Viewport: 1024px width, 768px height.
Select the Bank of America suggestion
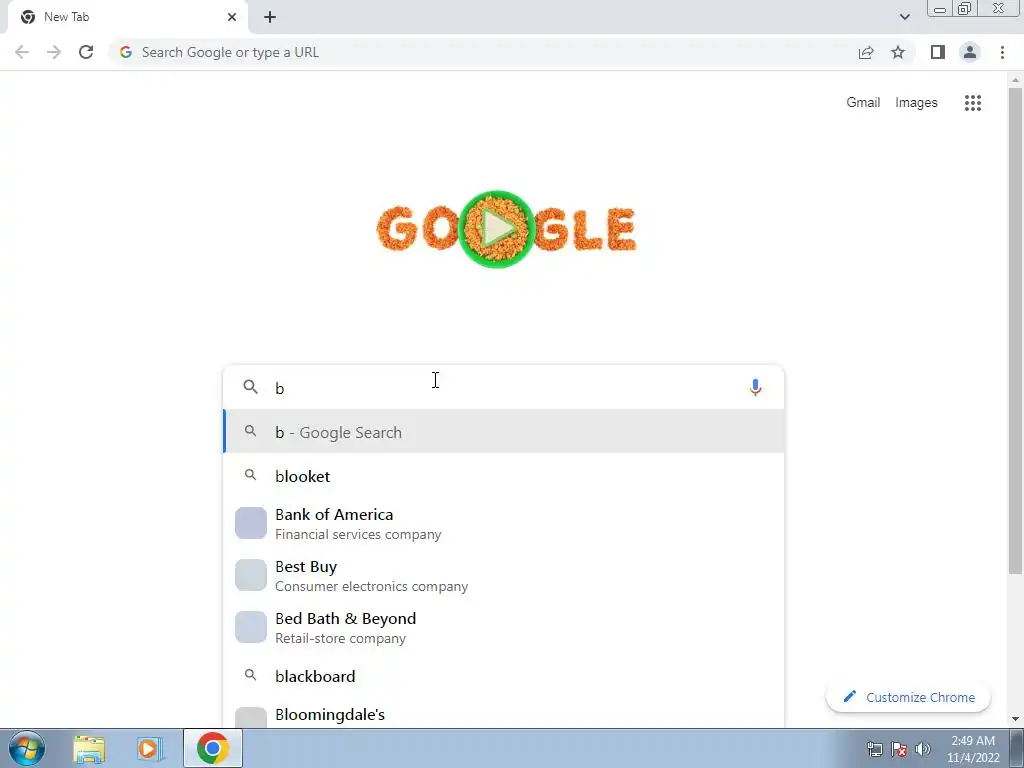coord(503,524)
